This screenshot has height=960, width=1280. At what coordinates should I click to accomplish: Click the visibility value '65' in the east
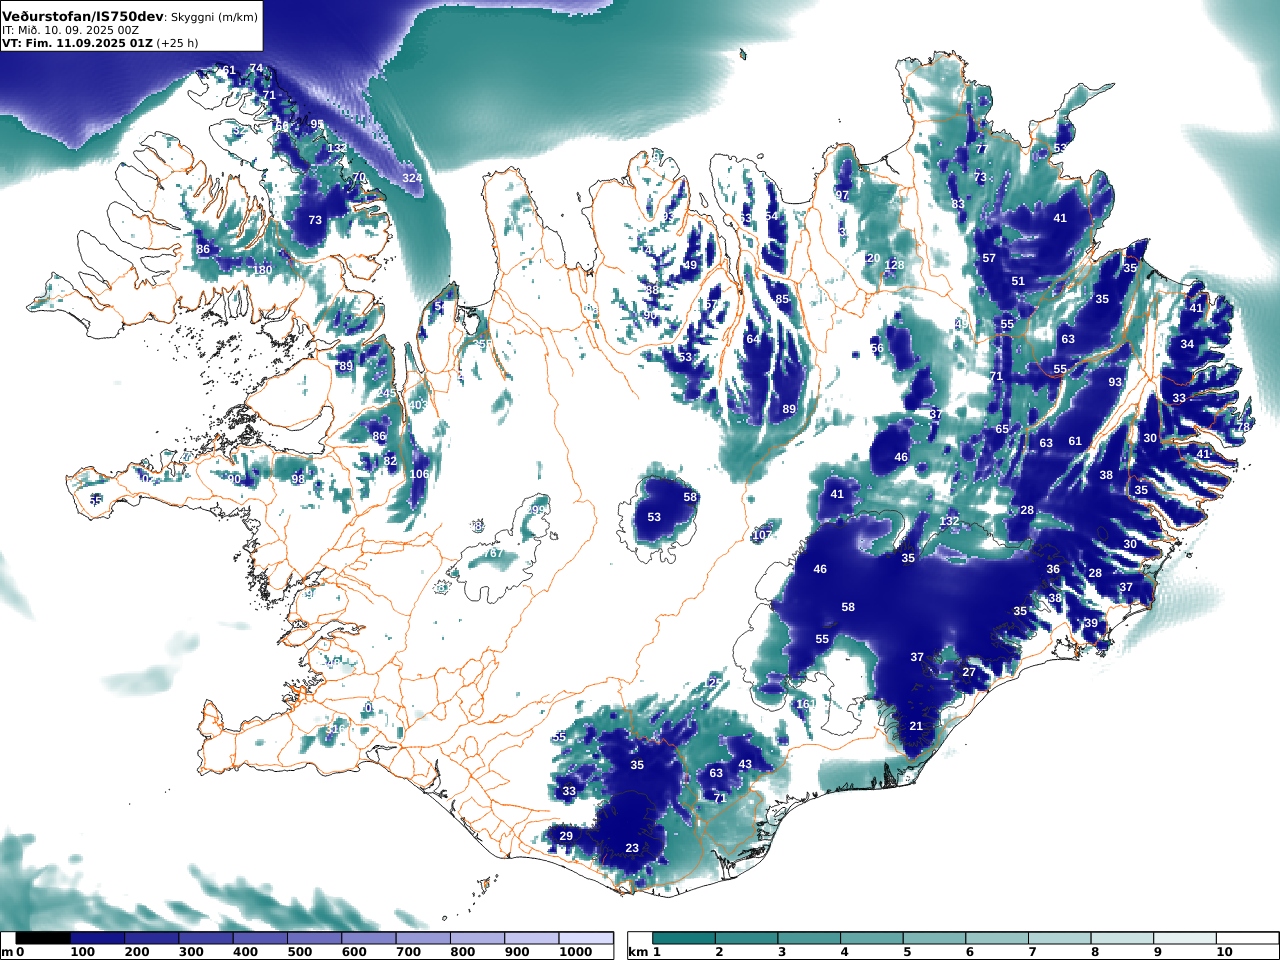click(x=1002, y=429)
